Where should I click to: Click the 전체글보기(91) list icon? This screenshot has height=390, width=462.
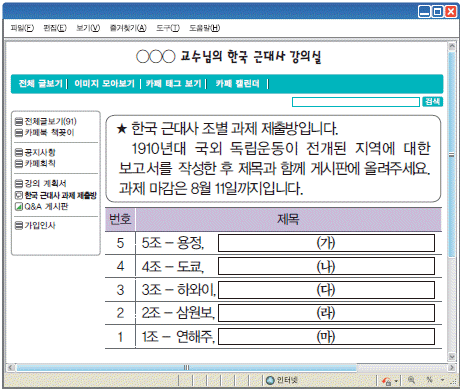[x=19, y=121]
